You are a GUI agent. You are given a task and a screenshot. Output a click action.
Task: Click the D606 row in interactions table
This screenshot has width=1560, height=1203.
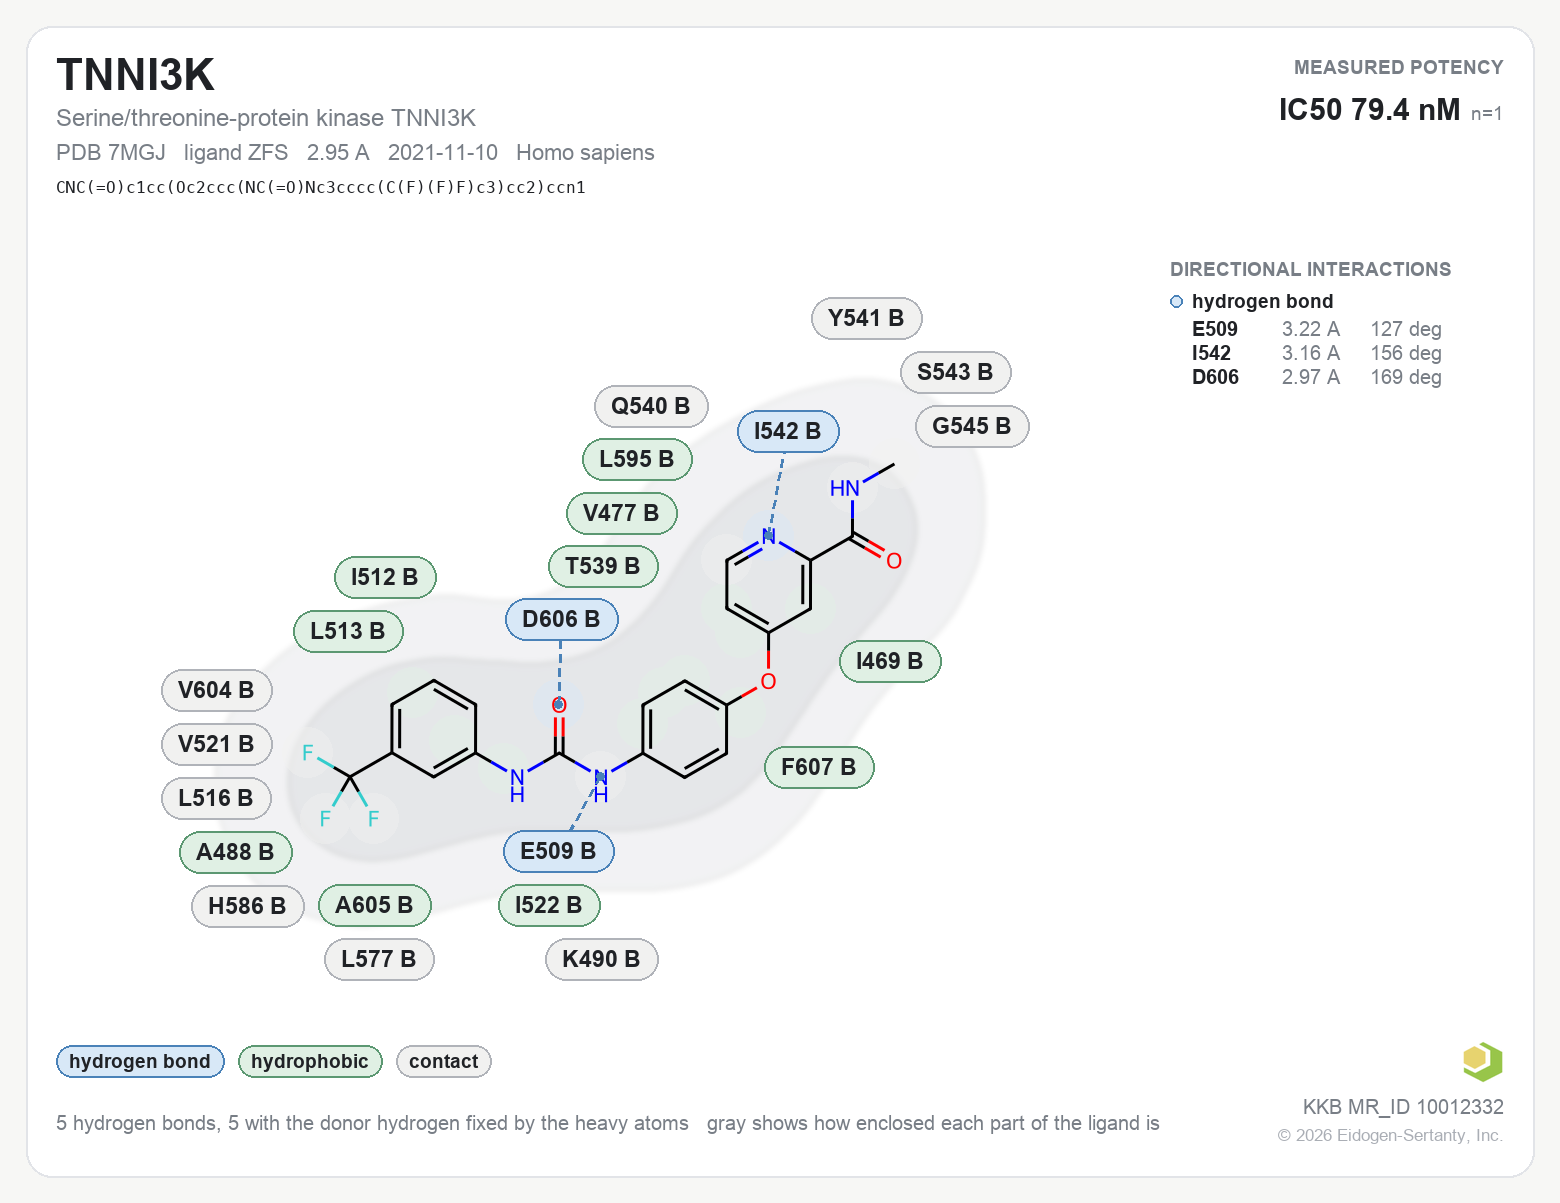(x=1316, y=377)
